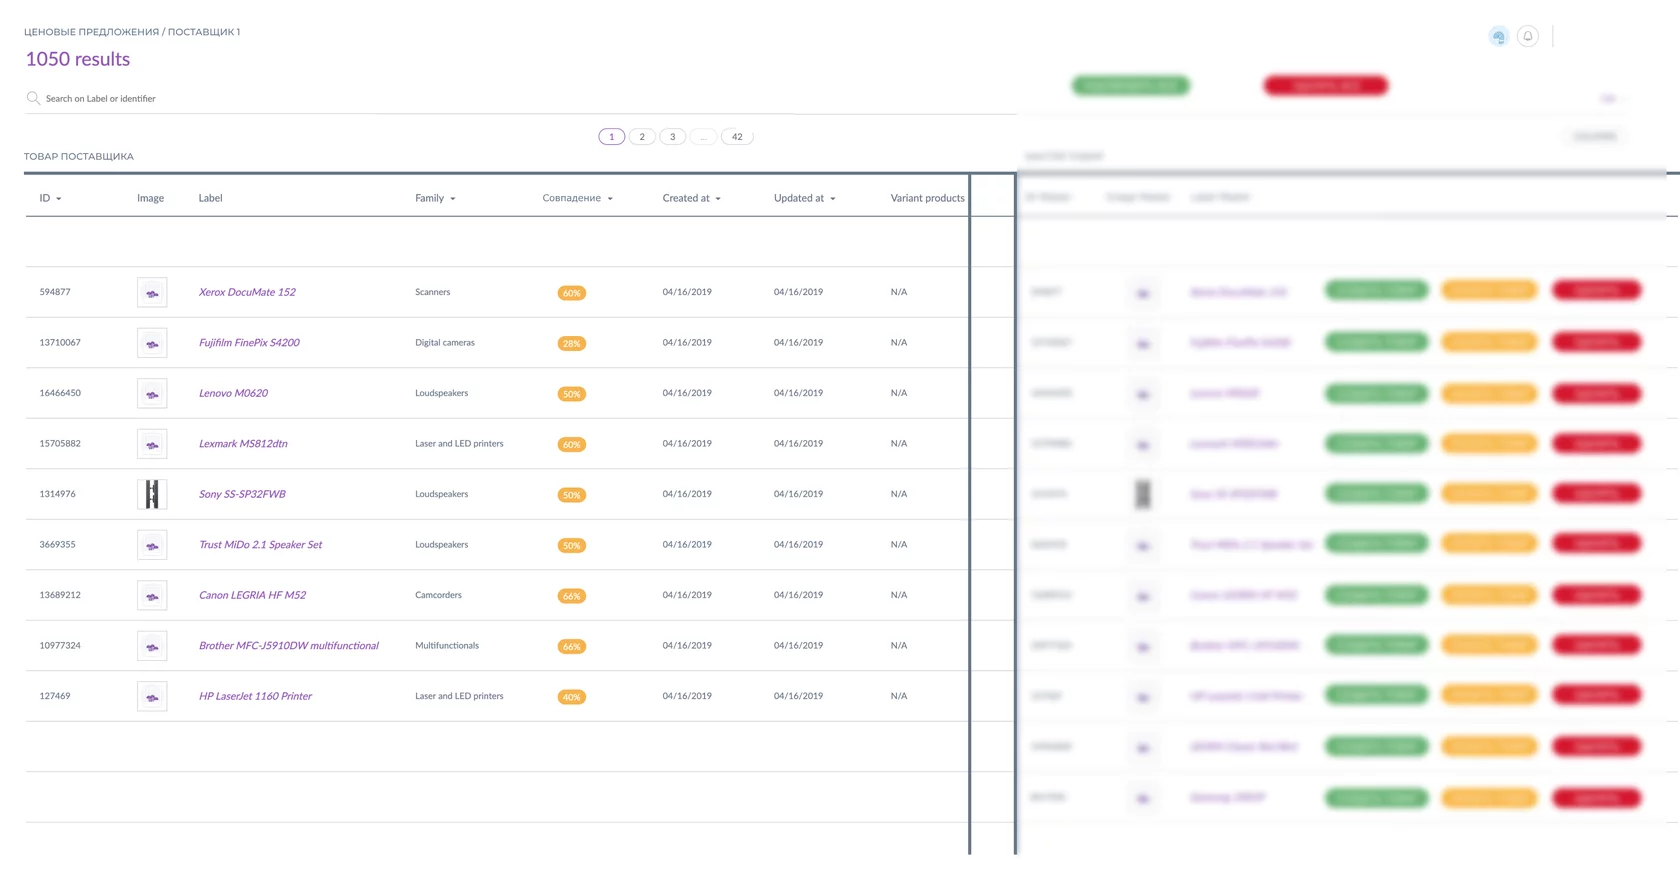The width and height of the screenshot is (1680, 894).
Task: Click the Brother MFC-J5910DW image thumbnail
Action: coord(152,646)
